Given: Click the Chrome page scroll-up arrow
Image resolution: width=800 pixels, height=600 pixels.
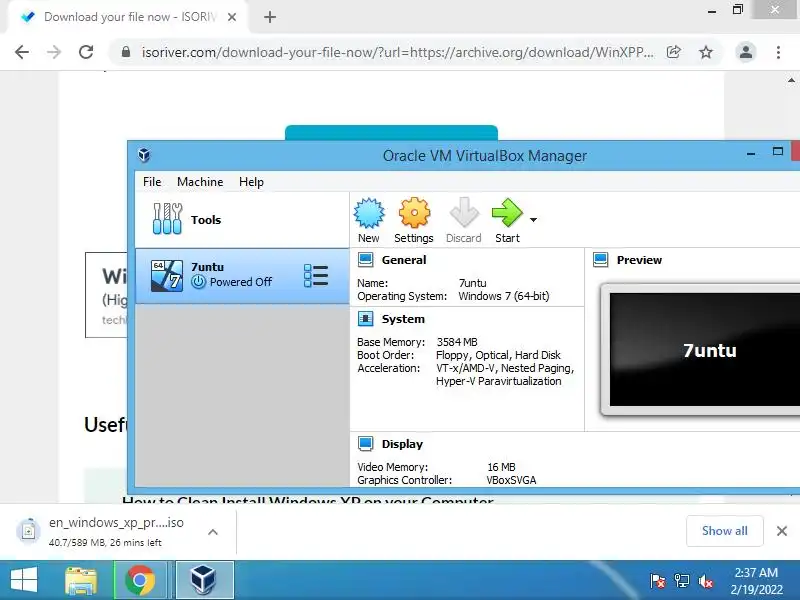Looking at the screenshot, I should click(791, 80).
